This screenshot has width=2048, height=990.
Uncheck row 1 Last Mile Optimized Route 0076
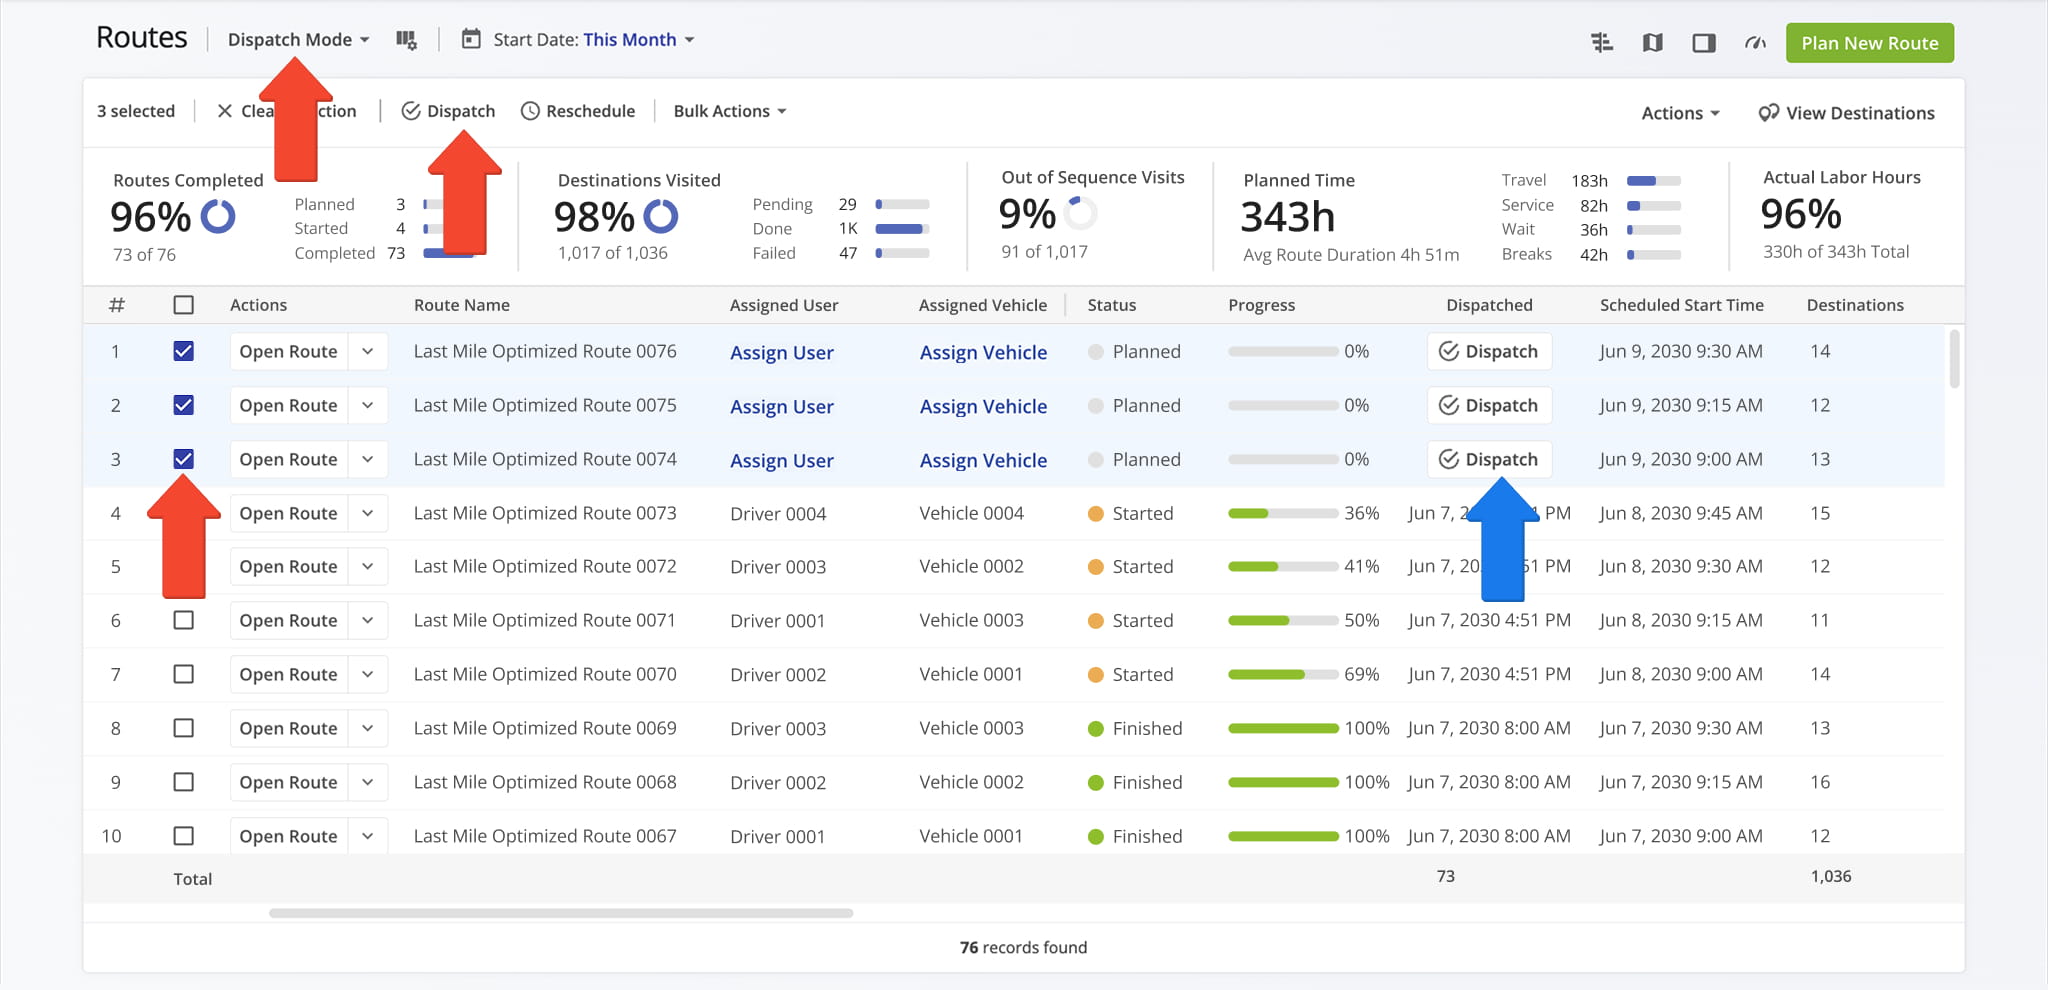[x=184, y=351]
